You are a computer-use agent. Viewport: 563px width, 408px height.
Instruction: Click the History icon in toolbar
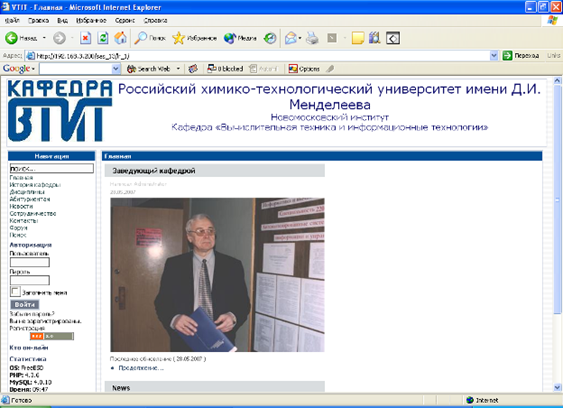click(270, 38)
